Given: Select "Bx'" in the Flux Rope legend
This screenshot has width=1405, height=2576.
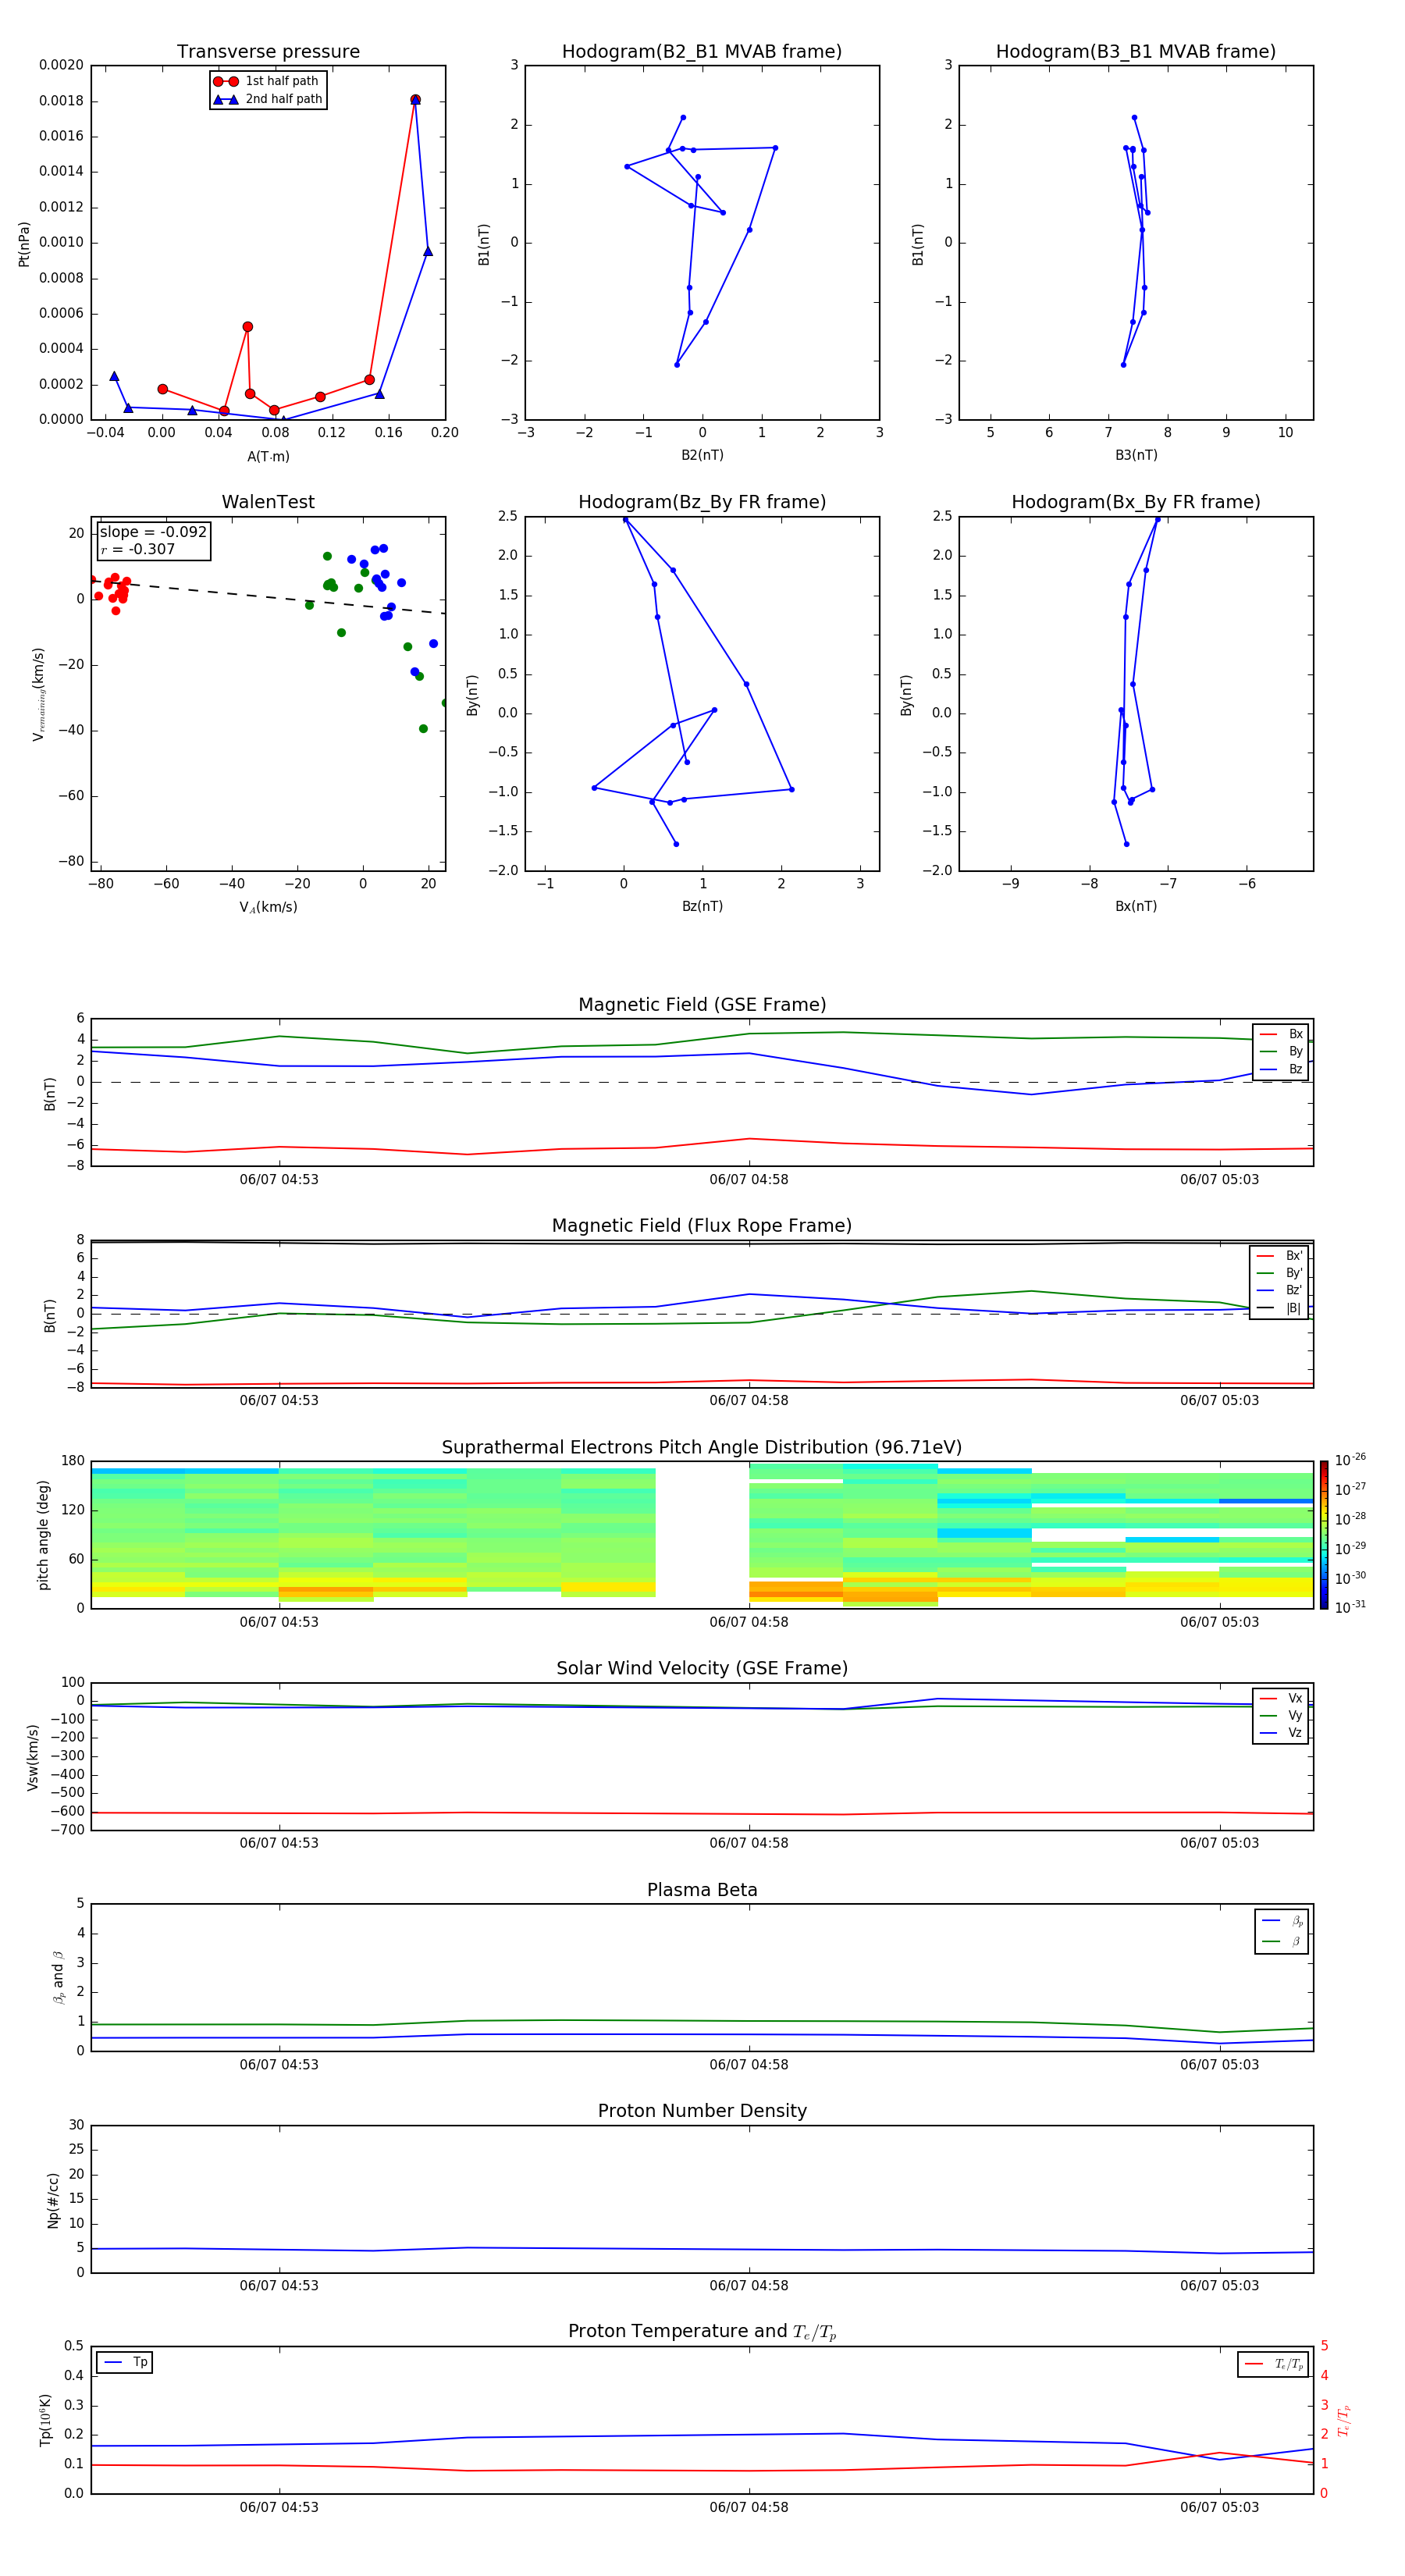Looking at the screenshot, I should click(1280, 1256).
